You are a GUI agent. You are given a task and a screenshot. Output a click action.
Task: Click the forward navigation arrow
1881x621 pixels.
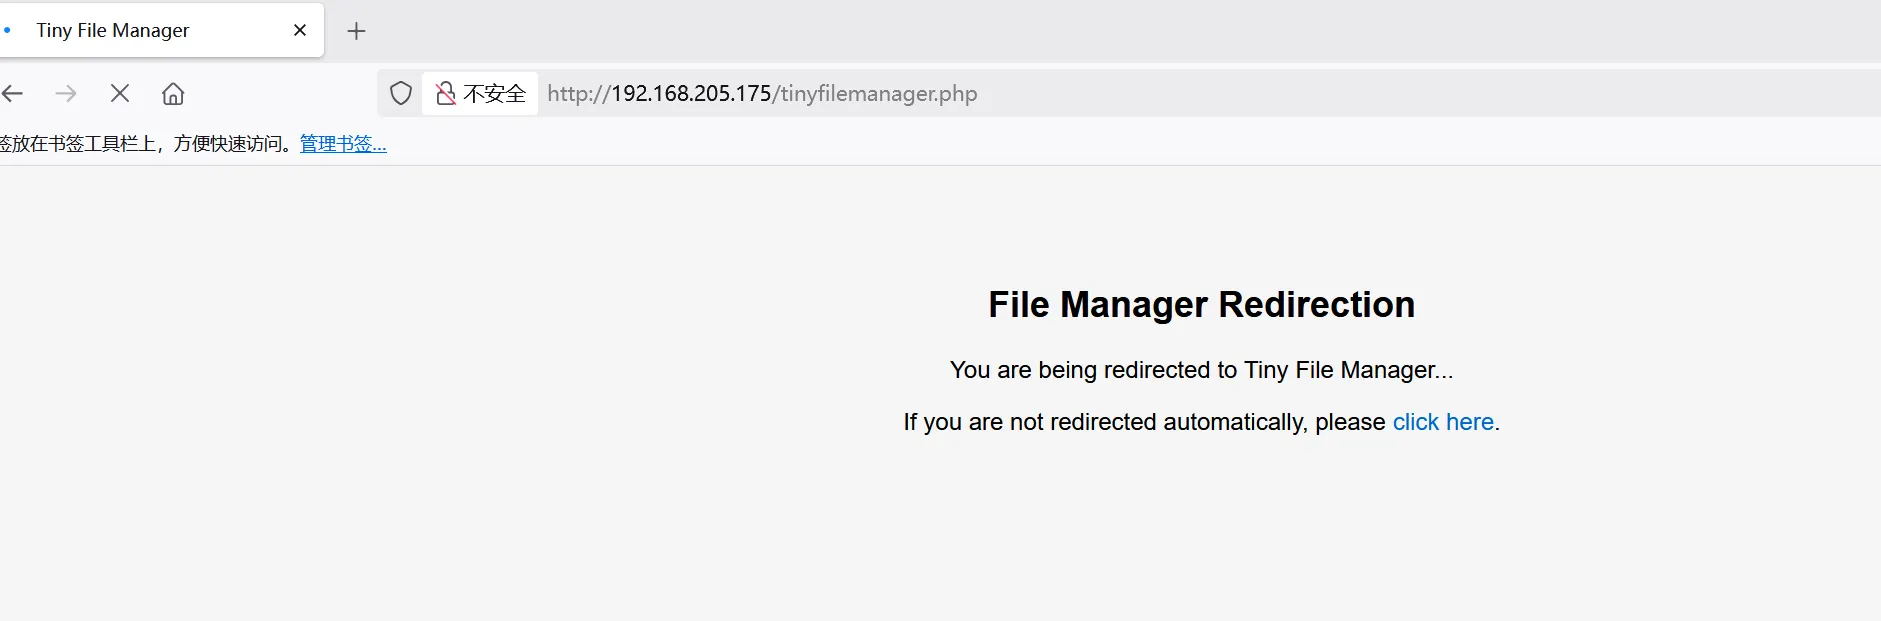66,94
